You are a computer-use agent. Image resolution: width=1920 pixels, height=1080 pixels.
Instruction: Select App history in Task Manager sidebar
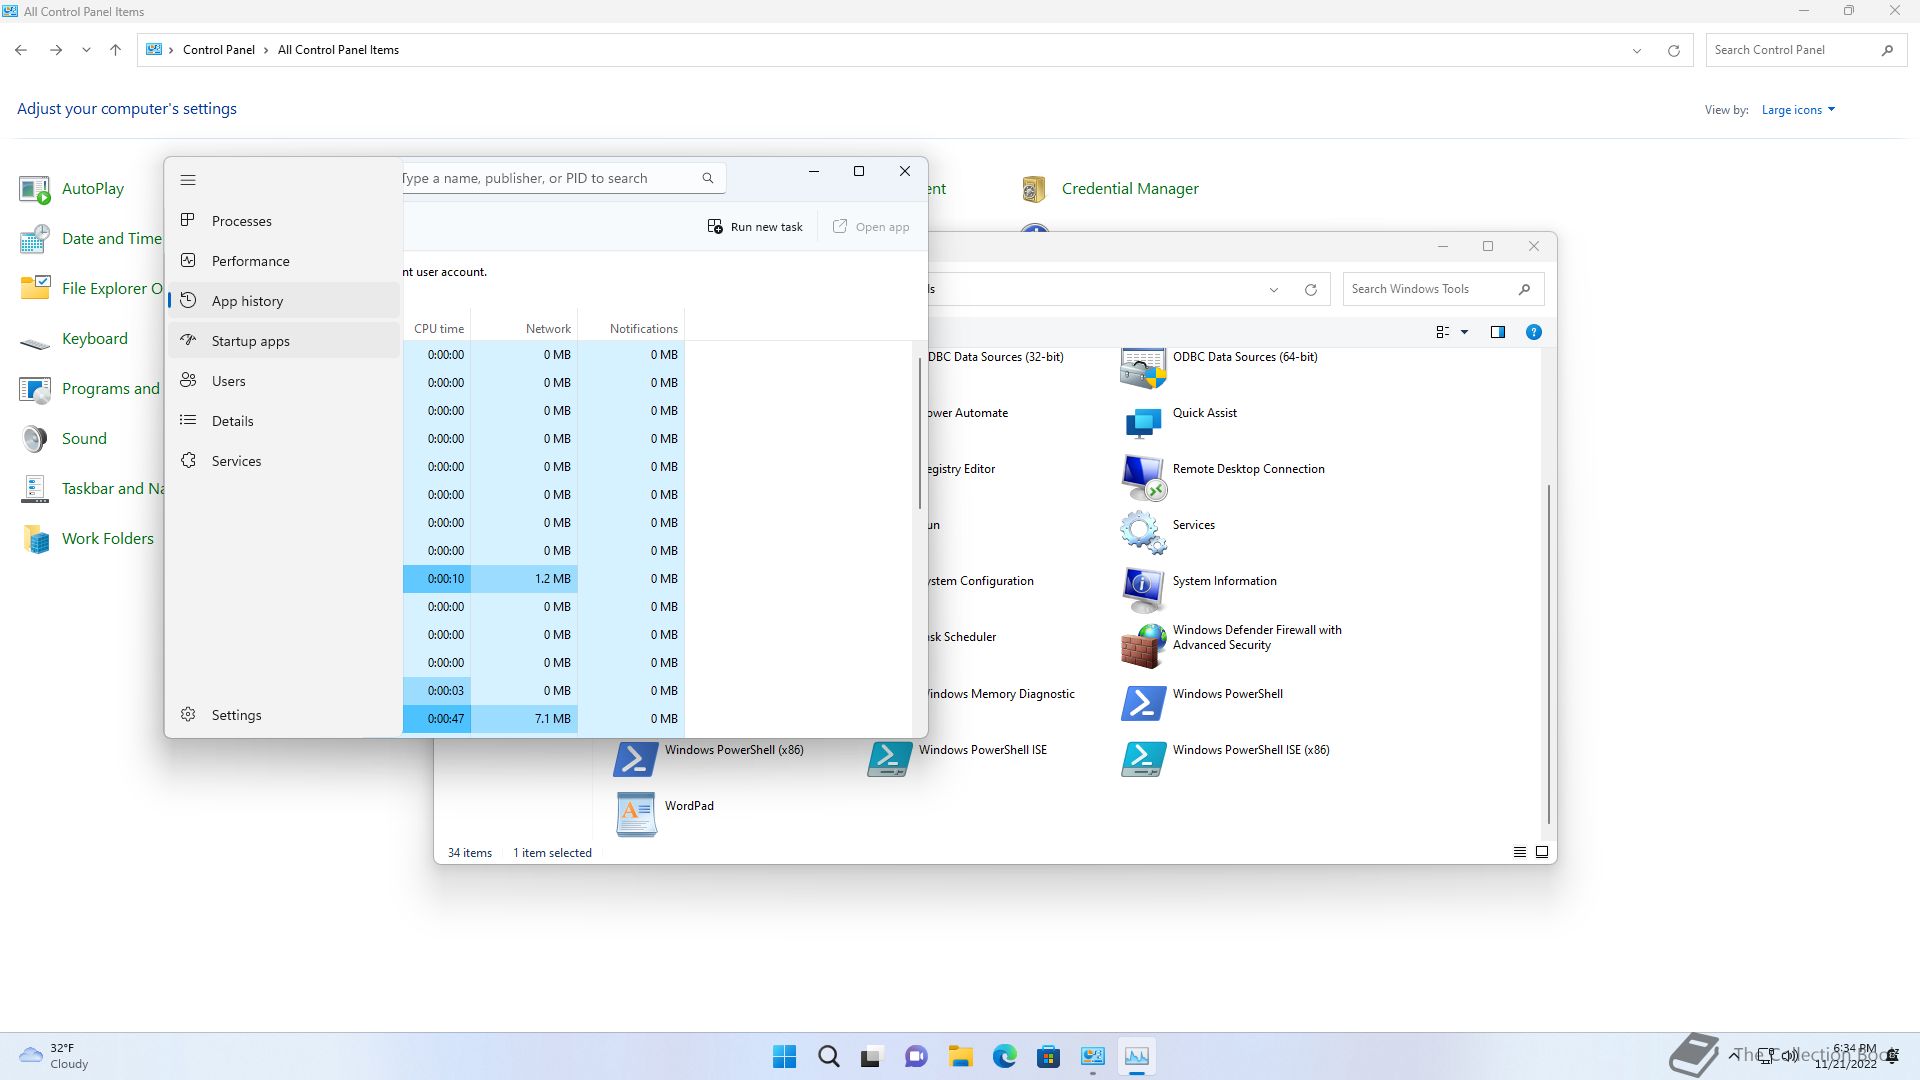[x=284, y=301]
